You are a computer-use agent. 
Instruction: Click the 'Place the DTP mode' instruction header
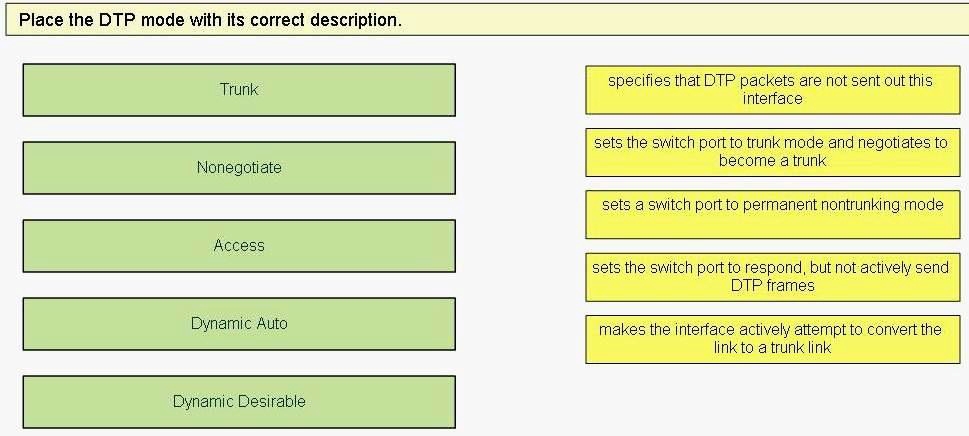(x=210, y=20)
